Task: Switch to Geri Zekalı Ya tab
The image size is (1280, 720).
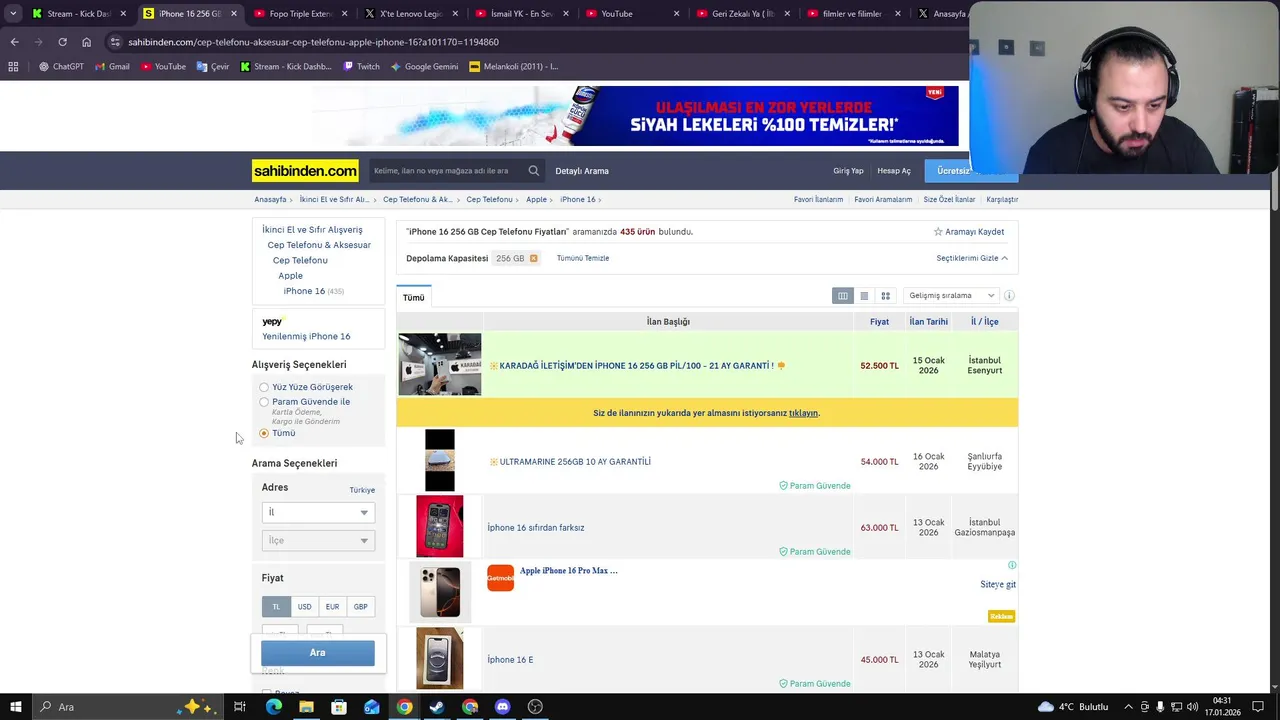Action: [742, 14]
